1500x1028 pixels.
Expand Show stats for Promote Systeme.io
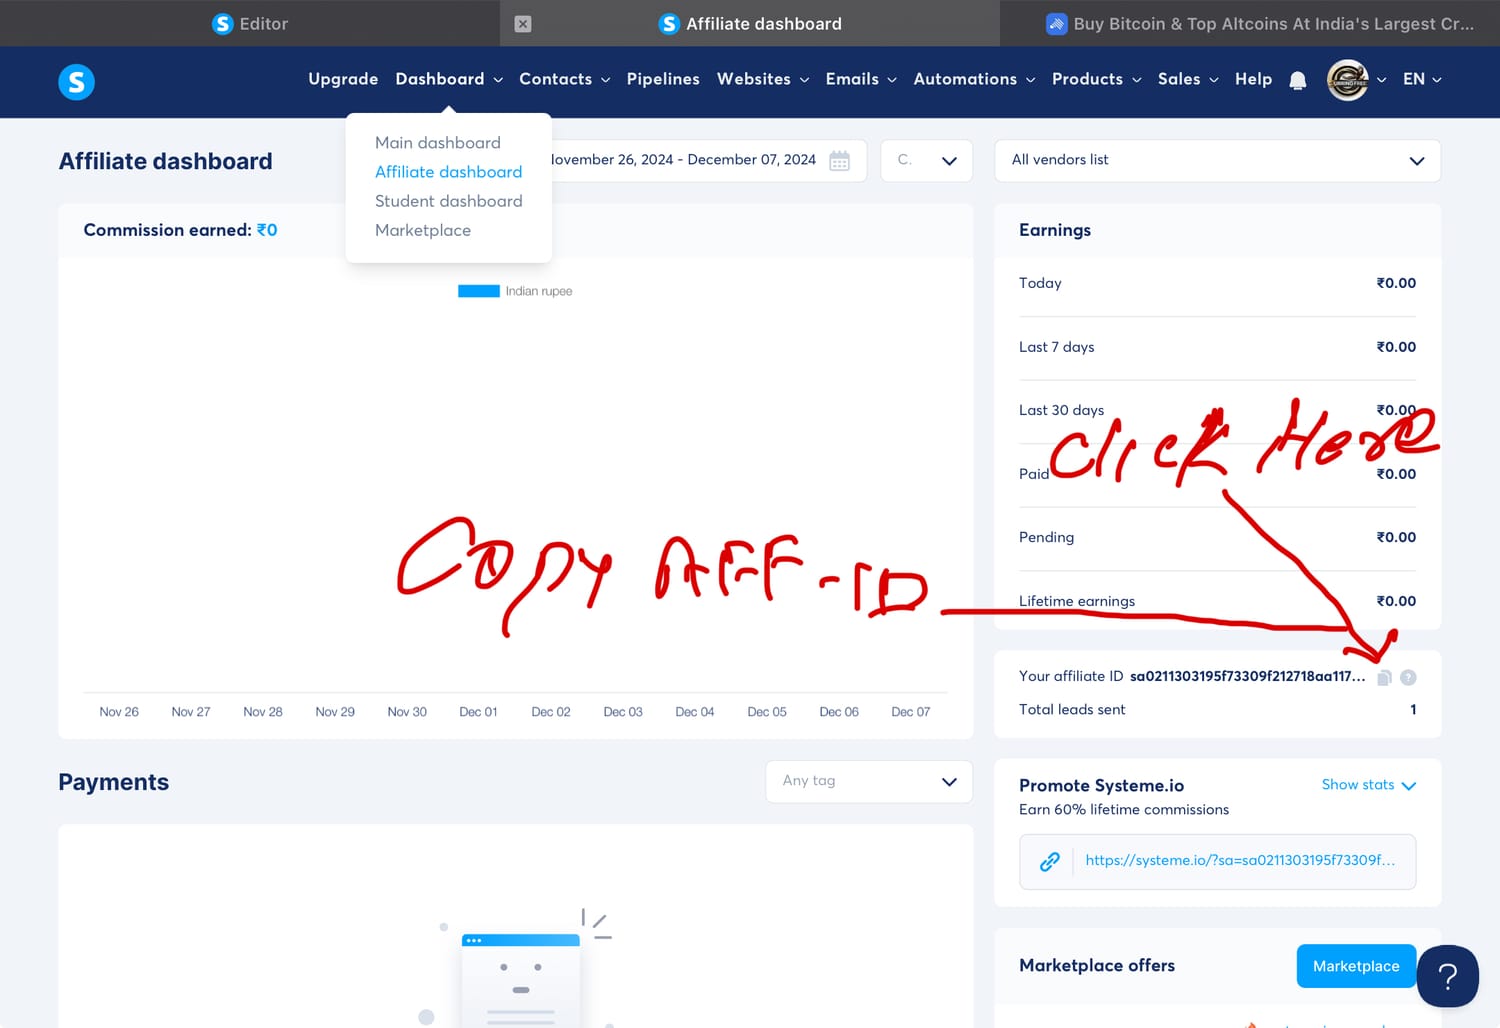(1368, 785)
